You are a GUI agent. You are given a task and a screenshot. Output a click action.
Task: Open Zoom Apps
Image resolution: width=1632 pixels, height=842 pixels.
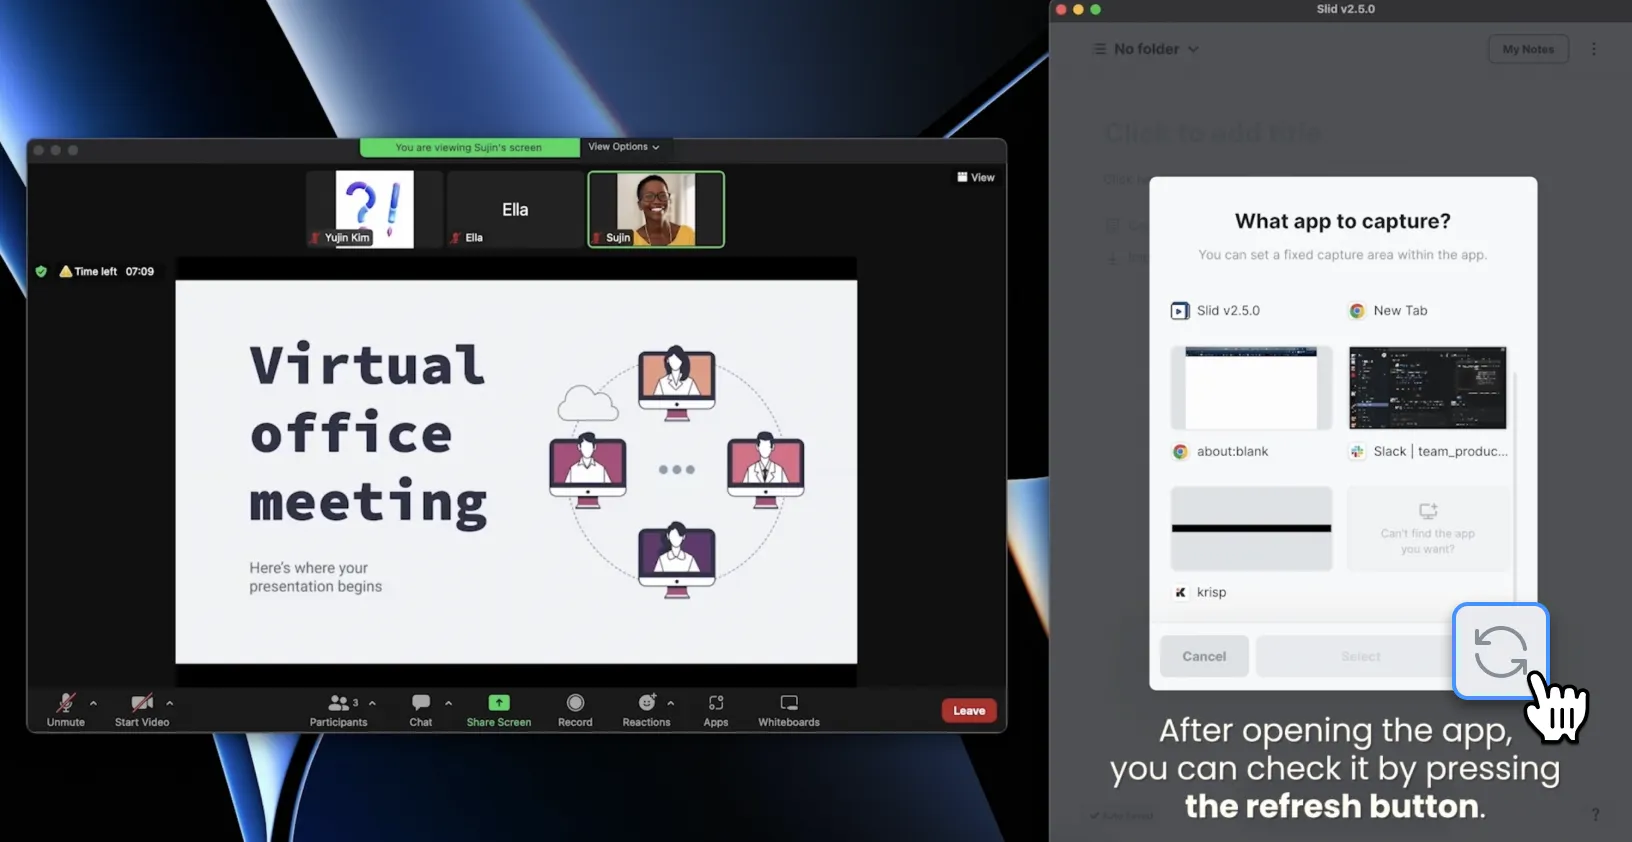(716, 709)
